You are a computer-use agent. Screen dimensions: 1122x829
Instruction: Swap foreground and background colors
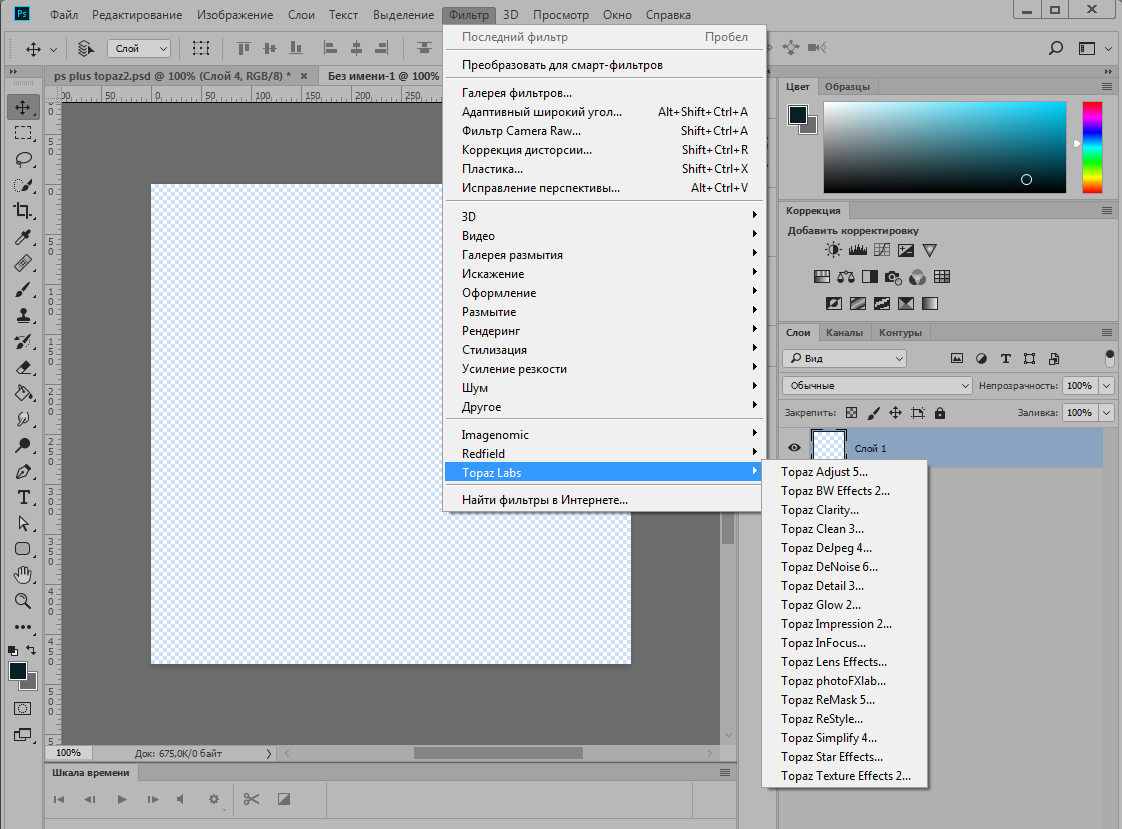[31, 649]
